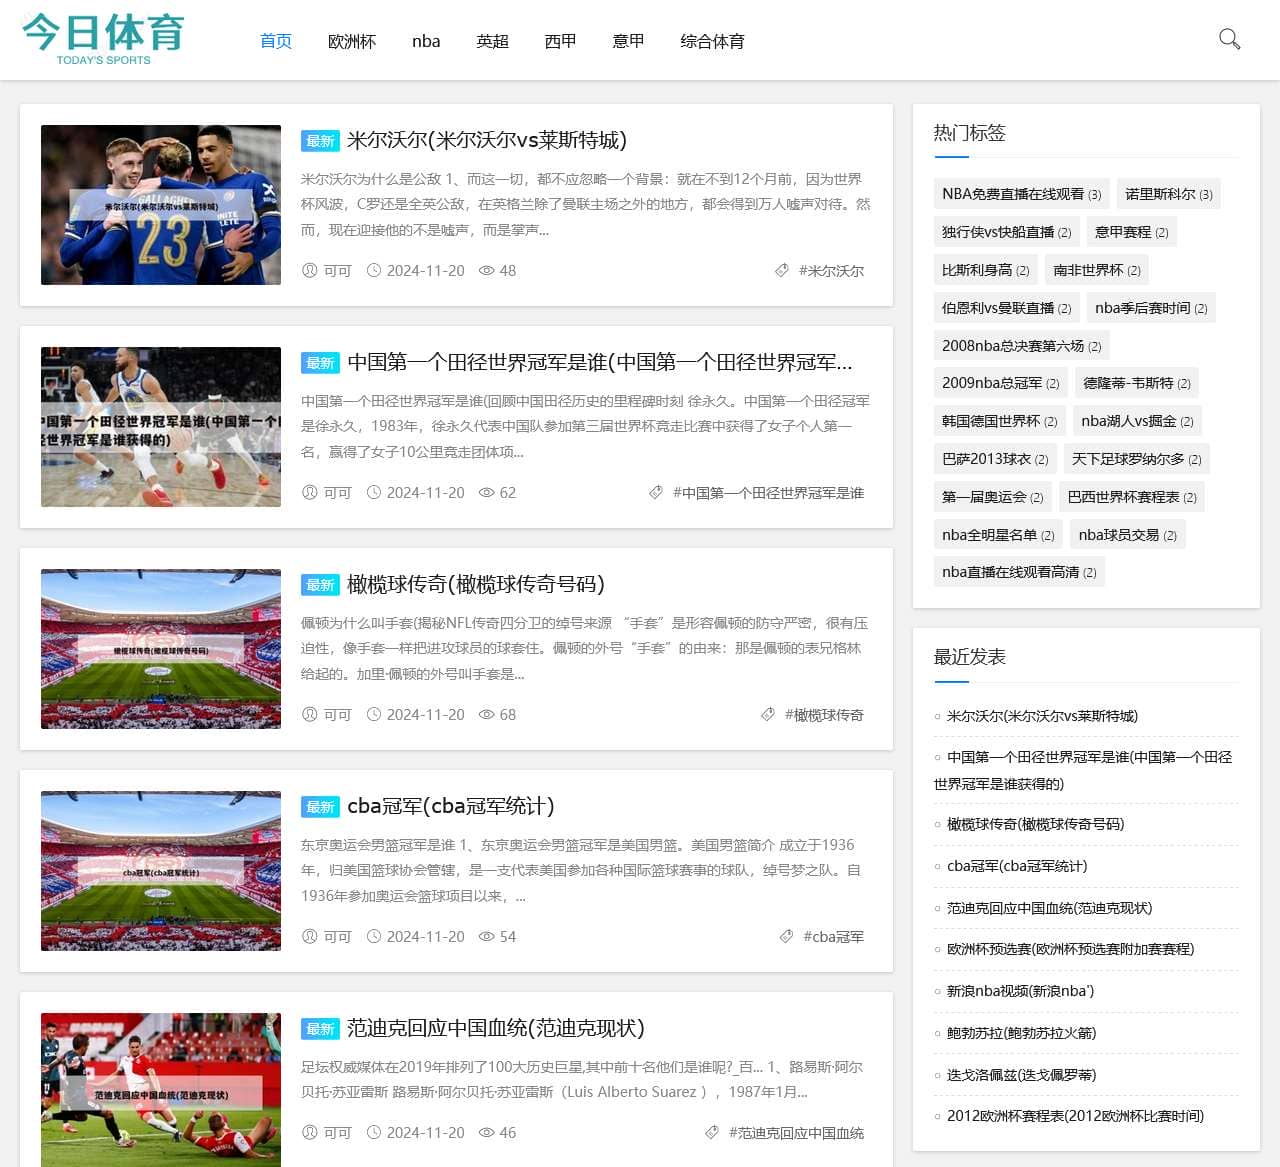The width and height of the screenshot is (1280, 1167).
Task: Click clock icon on cba冠军 article
Action: 374,936
